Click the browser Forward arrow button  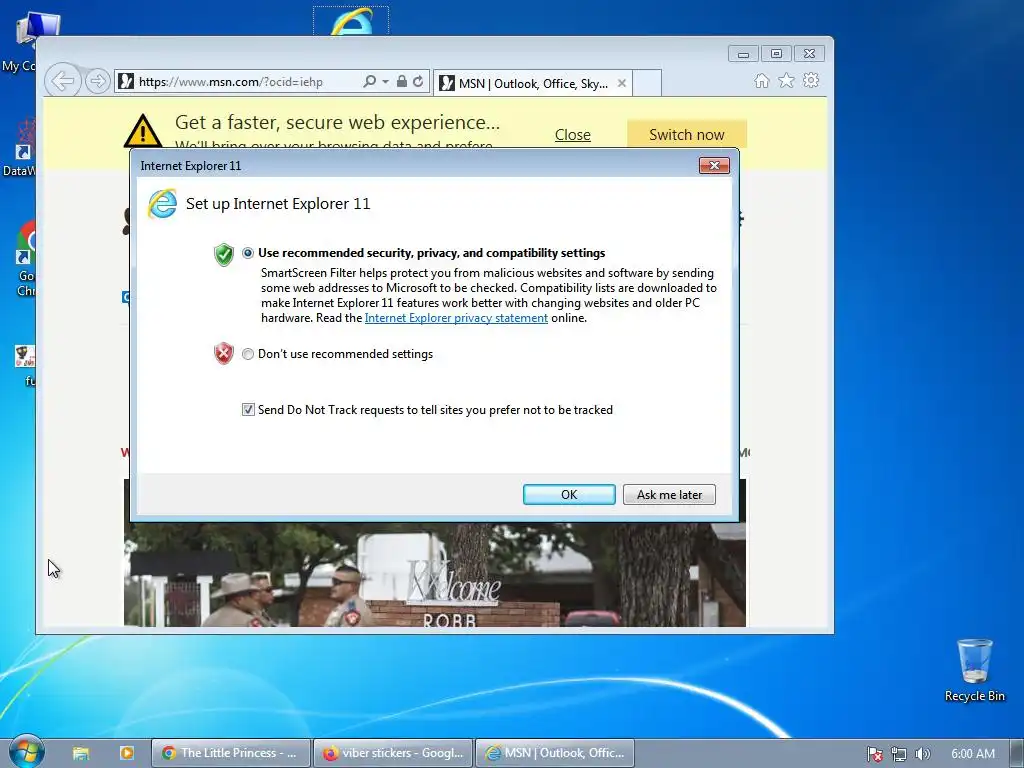[97, 82]
